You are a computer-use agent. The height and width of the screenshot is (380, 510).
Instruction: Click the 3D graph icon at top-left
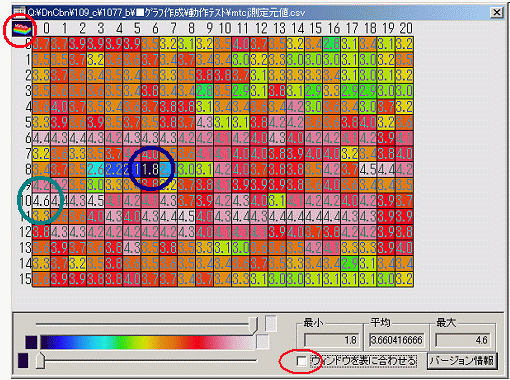click(22, 29)
